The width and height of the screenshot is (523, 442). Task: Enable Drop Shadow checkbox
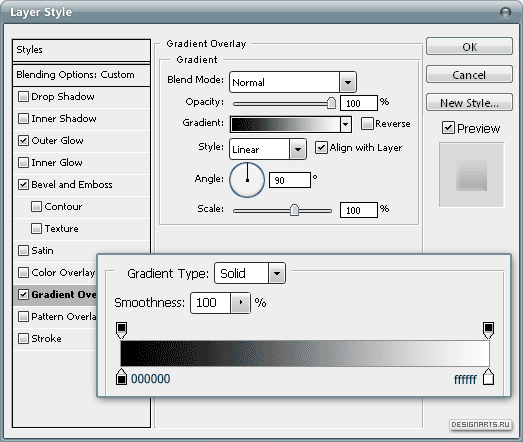pos(23,97)
